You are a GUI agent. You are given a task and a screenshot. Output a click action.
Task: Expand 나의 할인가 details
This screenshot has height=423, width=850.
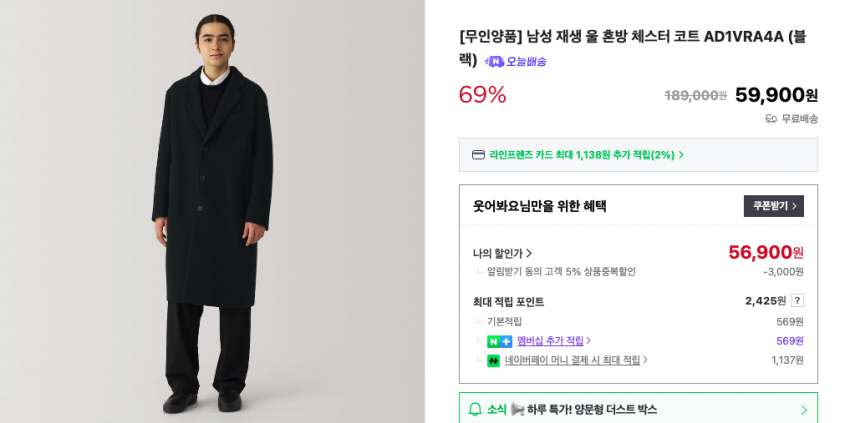click(503, 253)
